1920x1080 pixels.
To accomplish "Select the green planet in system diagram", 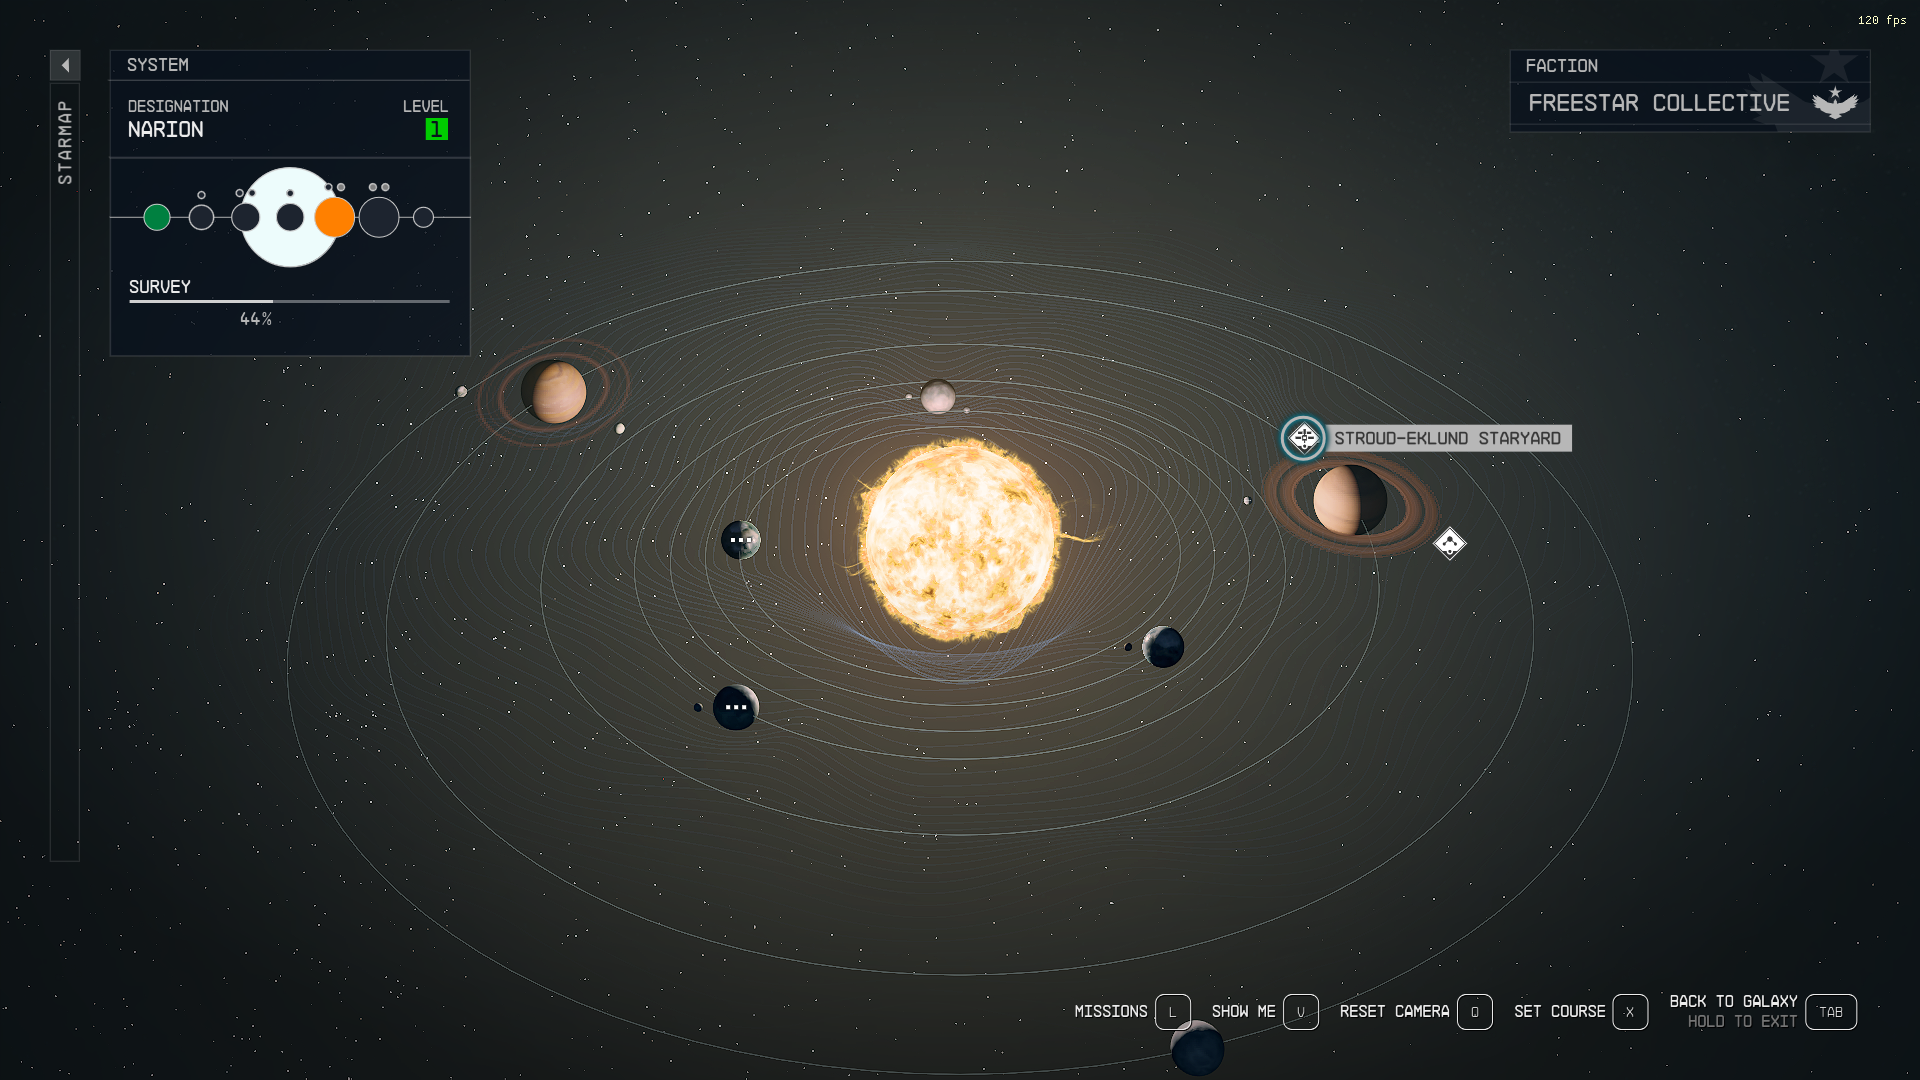I will pos(157,217).
